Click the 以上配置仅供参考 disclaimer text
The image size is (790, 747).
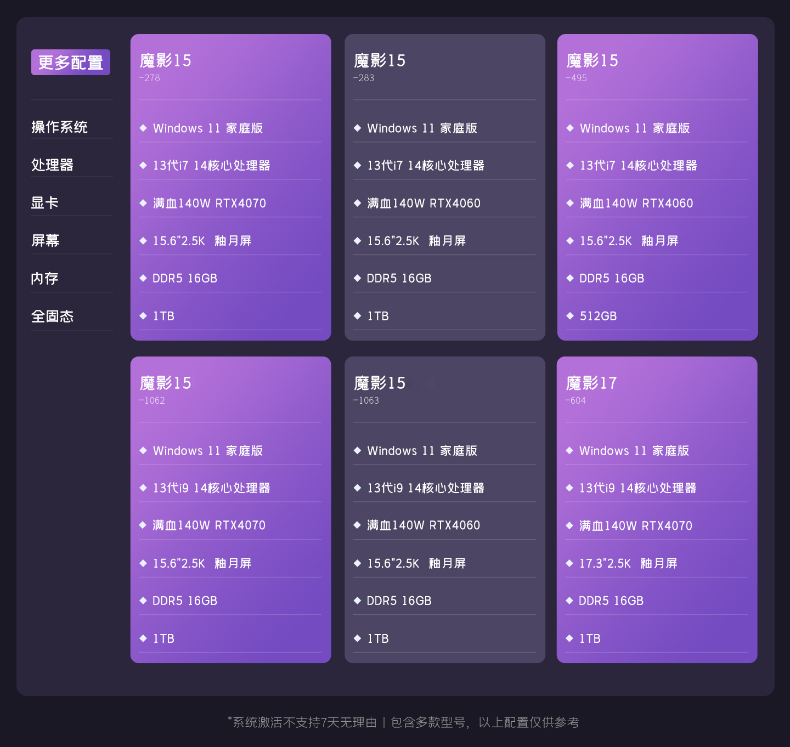pos(529,722)
